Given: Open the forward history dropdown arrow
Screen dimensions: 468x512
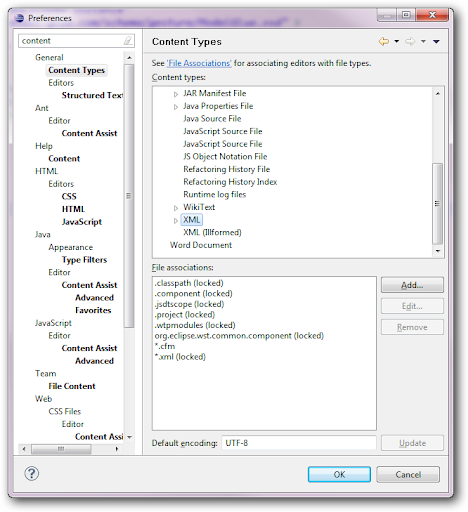Looking at the screenshot, I should (x=423, y=41).
